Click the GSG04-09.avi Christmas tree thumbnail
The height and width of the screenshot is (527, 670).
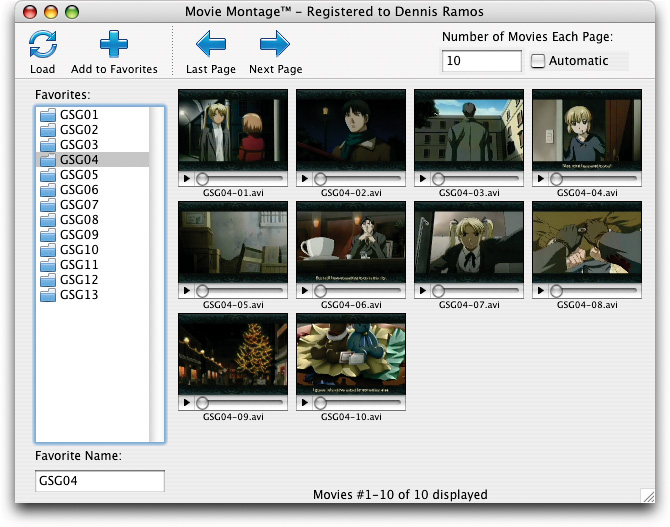click(233, 354)
